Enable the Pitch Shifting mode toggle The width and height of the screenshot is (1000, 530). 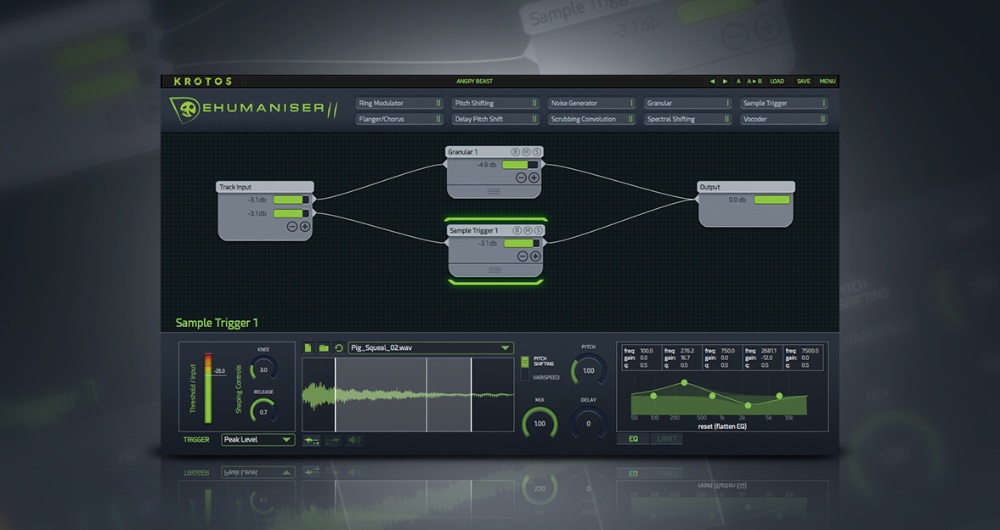click(525, 361)
